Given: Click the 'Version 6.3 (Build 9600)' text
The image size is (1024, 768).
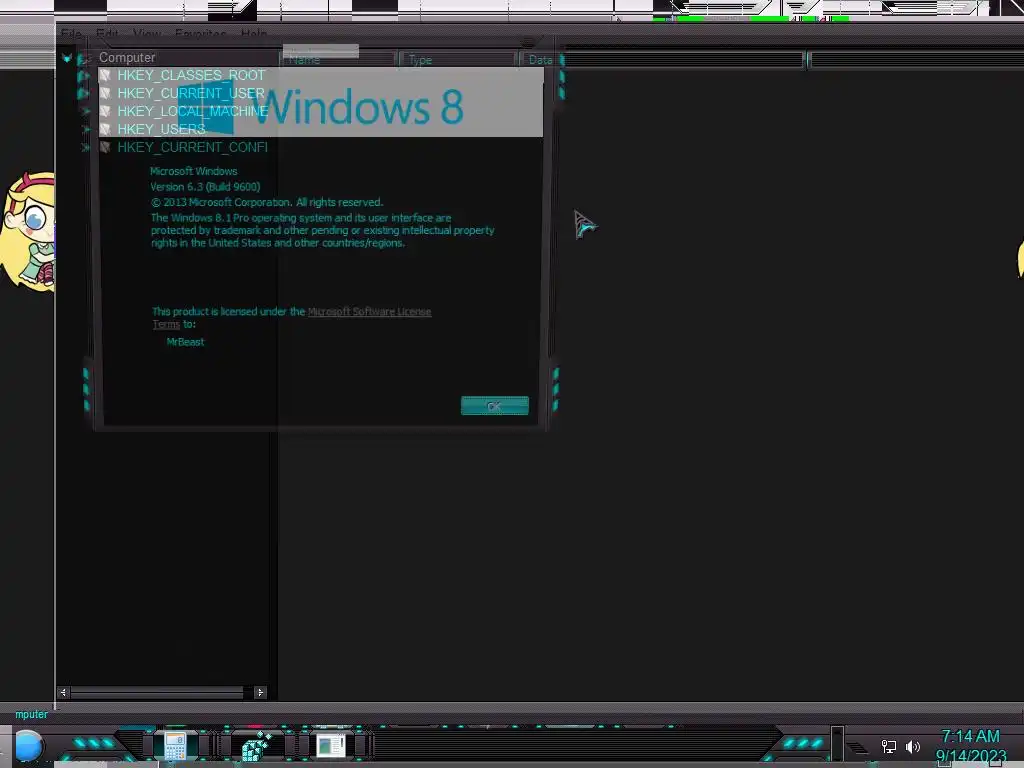Looking at the screenshot, I should [x=205, y=187].
